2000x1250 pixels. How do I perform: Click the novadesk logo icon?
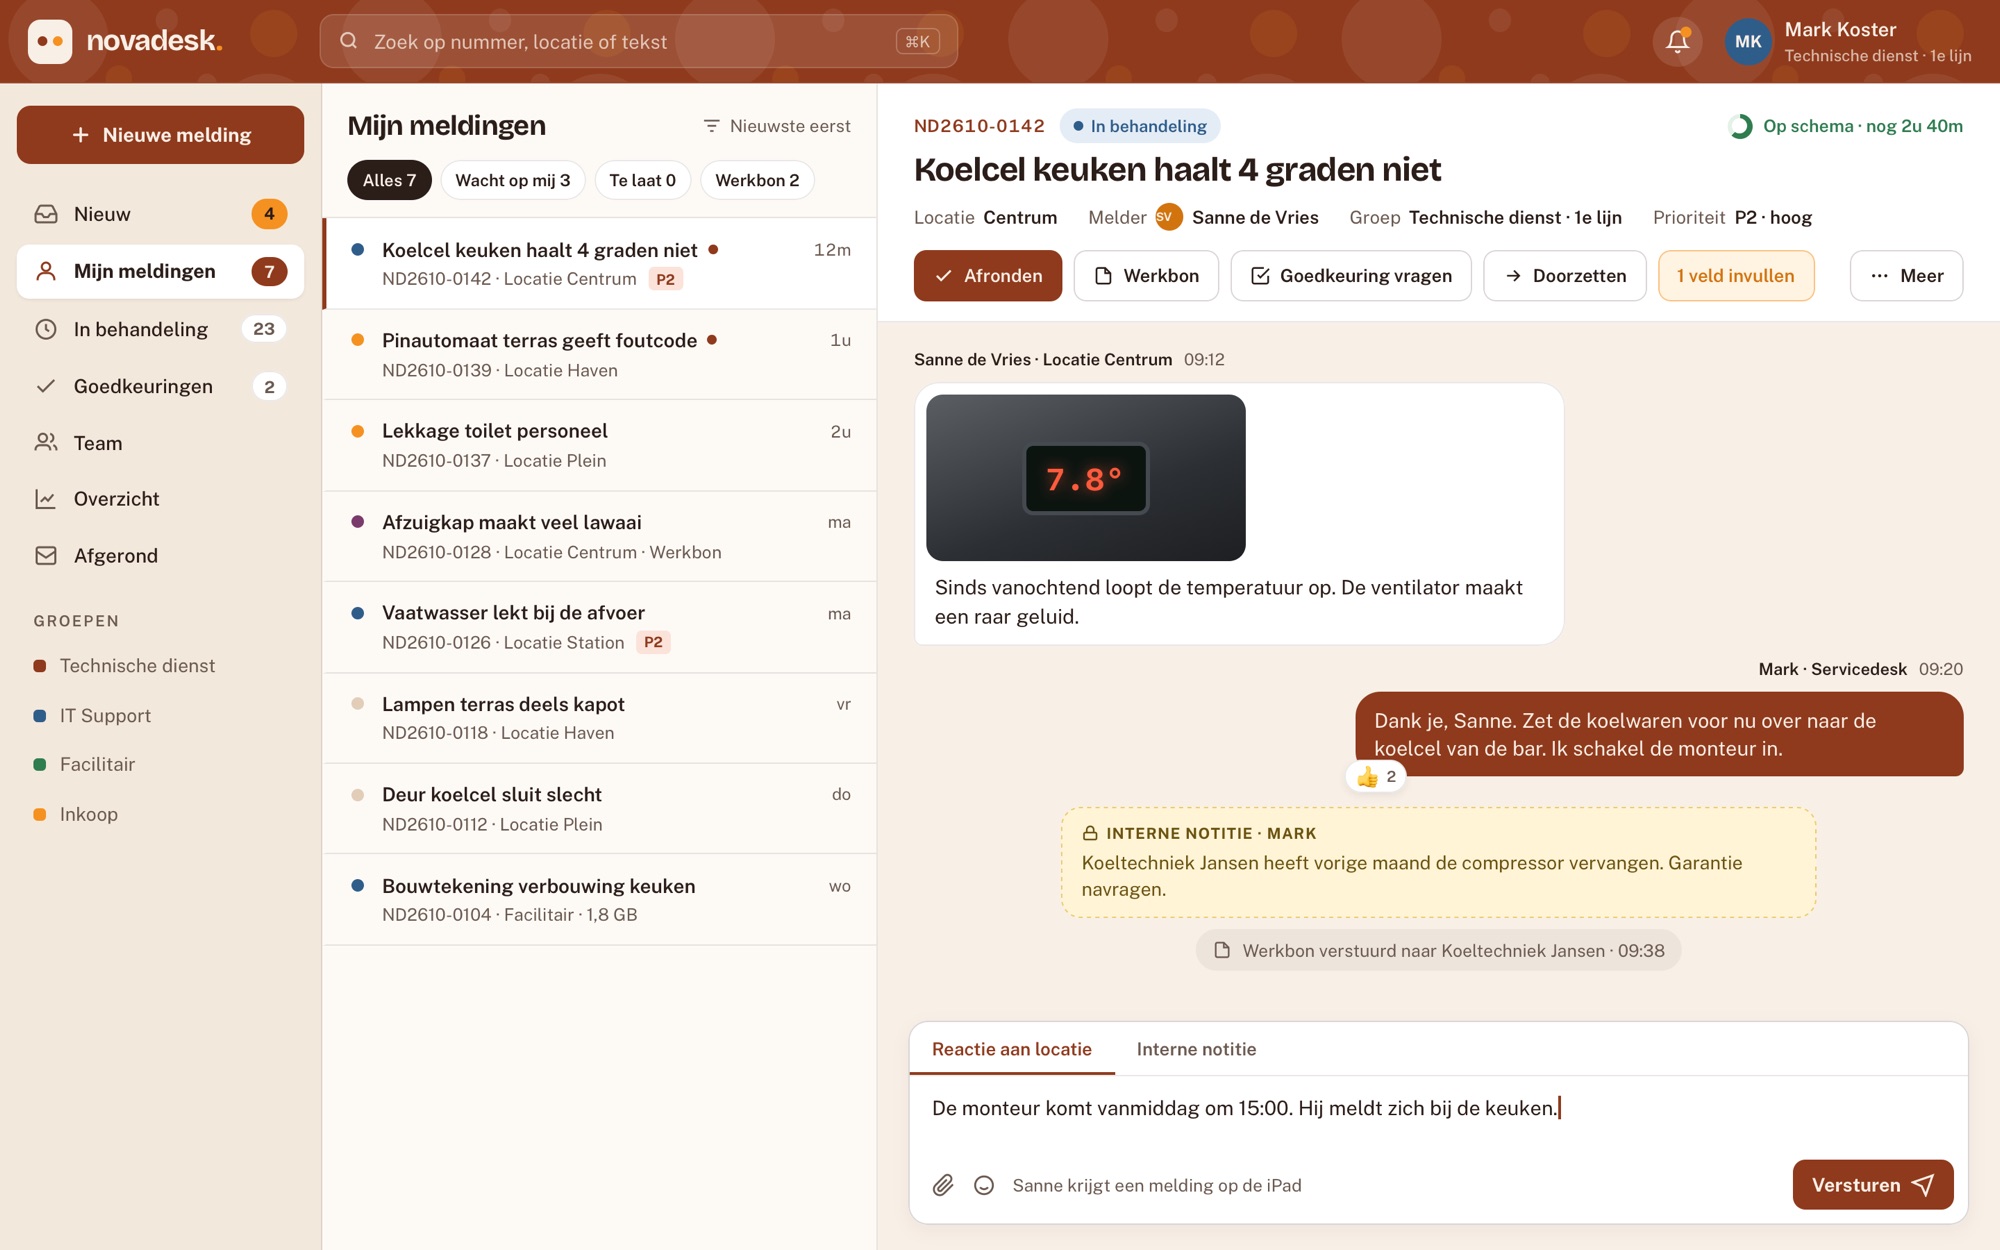50,41
